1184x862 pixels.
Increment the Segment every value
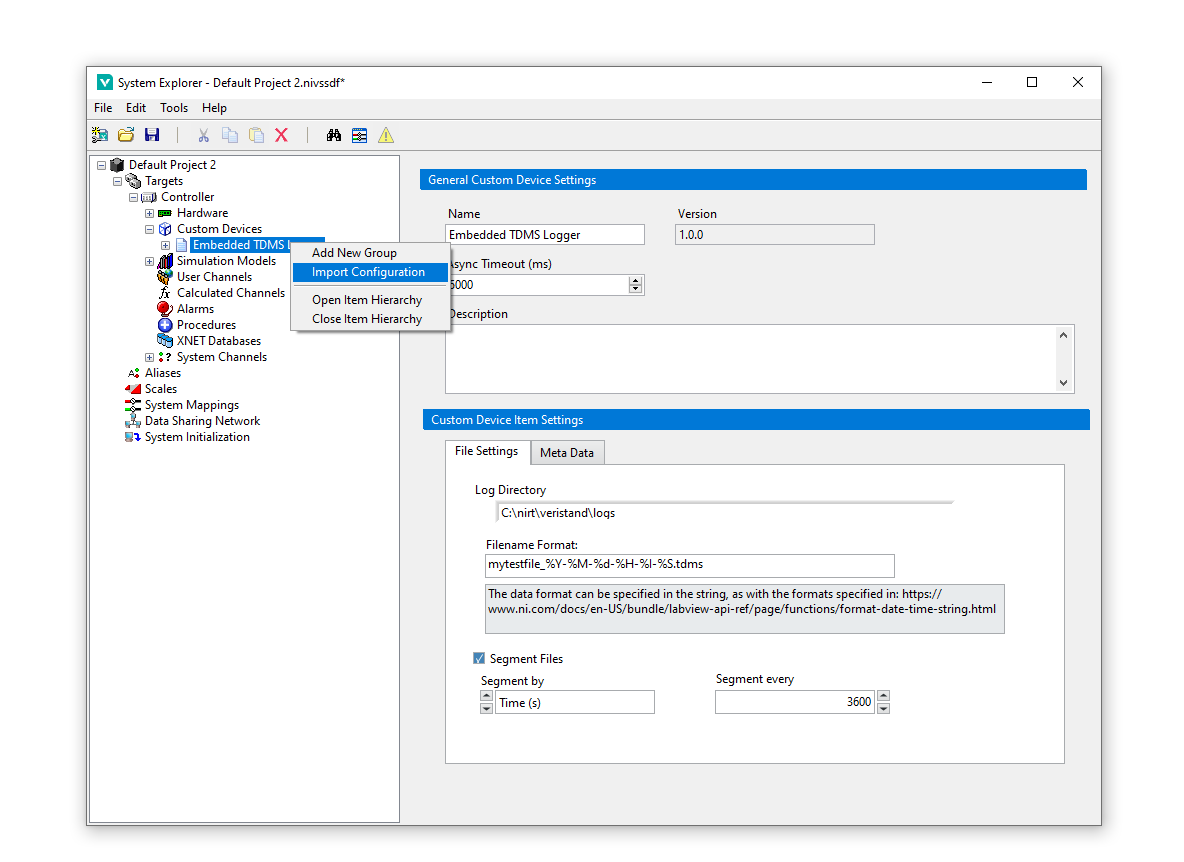pos(883,696)
